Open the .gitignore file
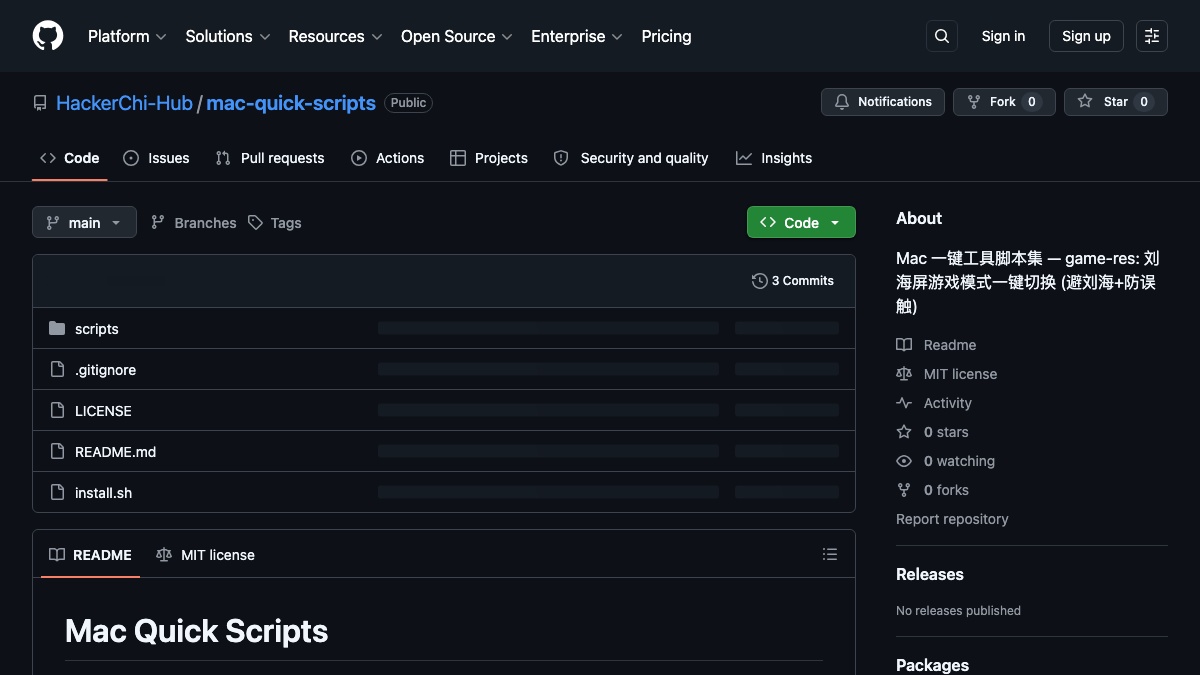Screen dimensions: 1200x675 [105, 370]
